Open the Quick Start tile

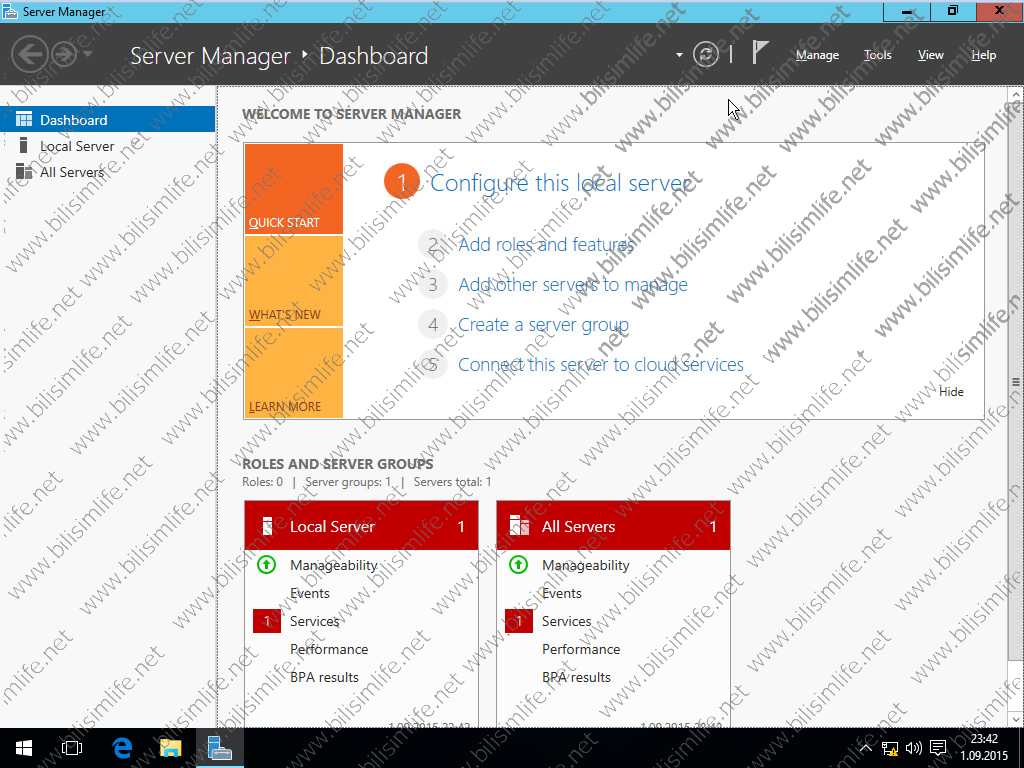293,189
